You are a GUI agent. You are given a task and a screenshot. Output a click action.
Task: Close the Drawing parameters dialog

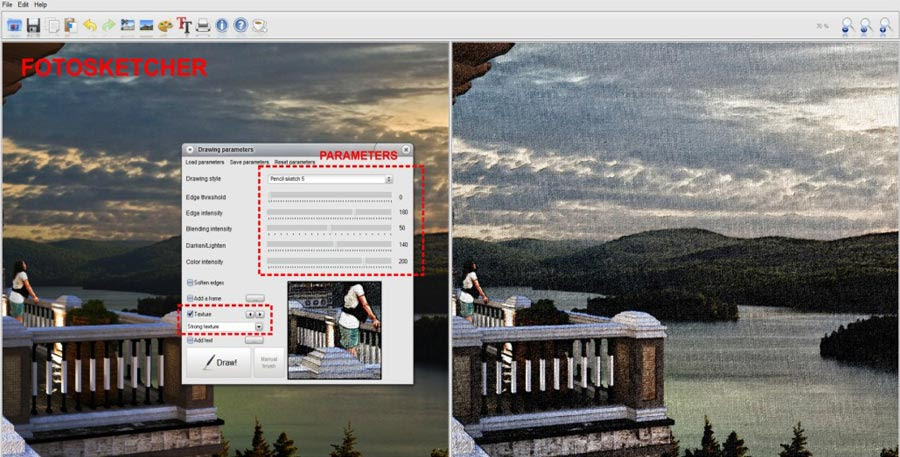406,149
